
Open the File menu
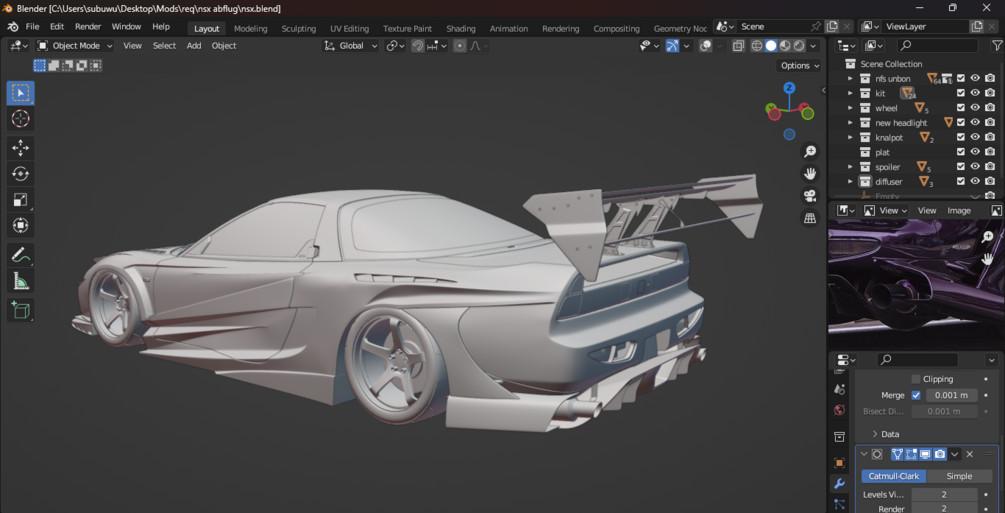[x=32, y=27]
